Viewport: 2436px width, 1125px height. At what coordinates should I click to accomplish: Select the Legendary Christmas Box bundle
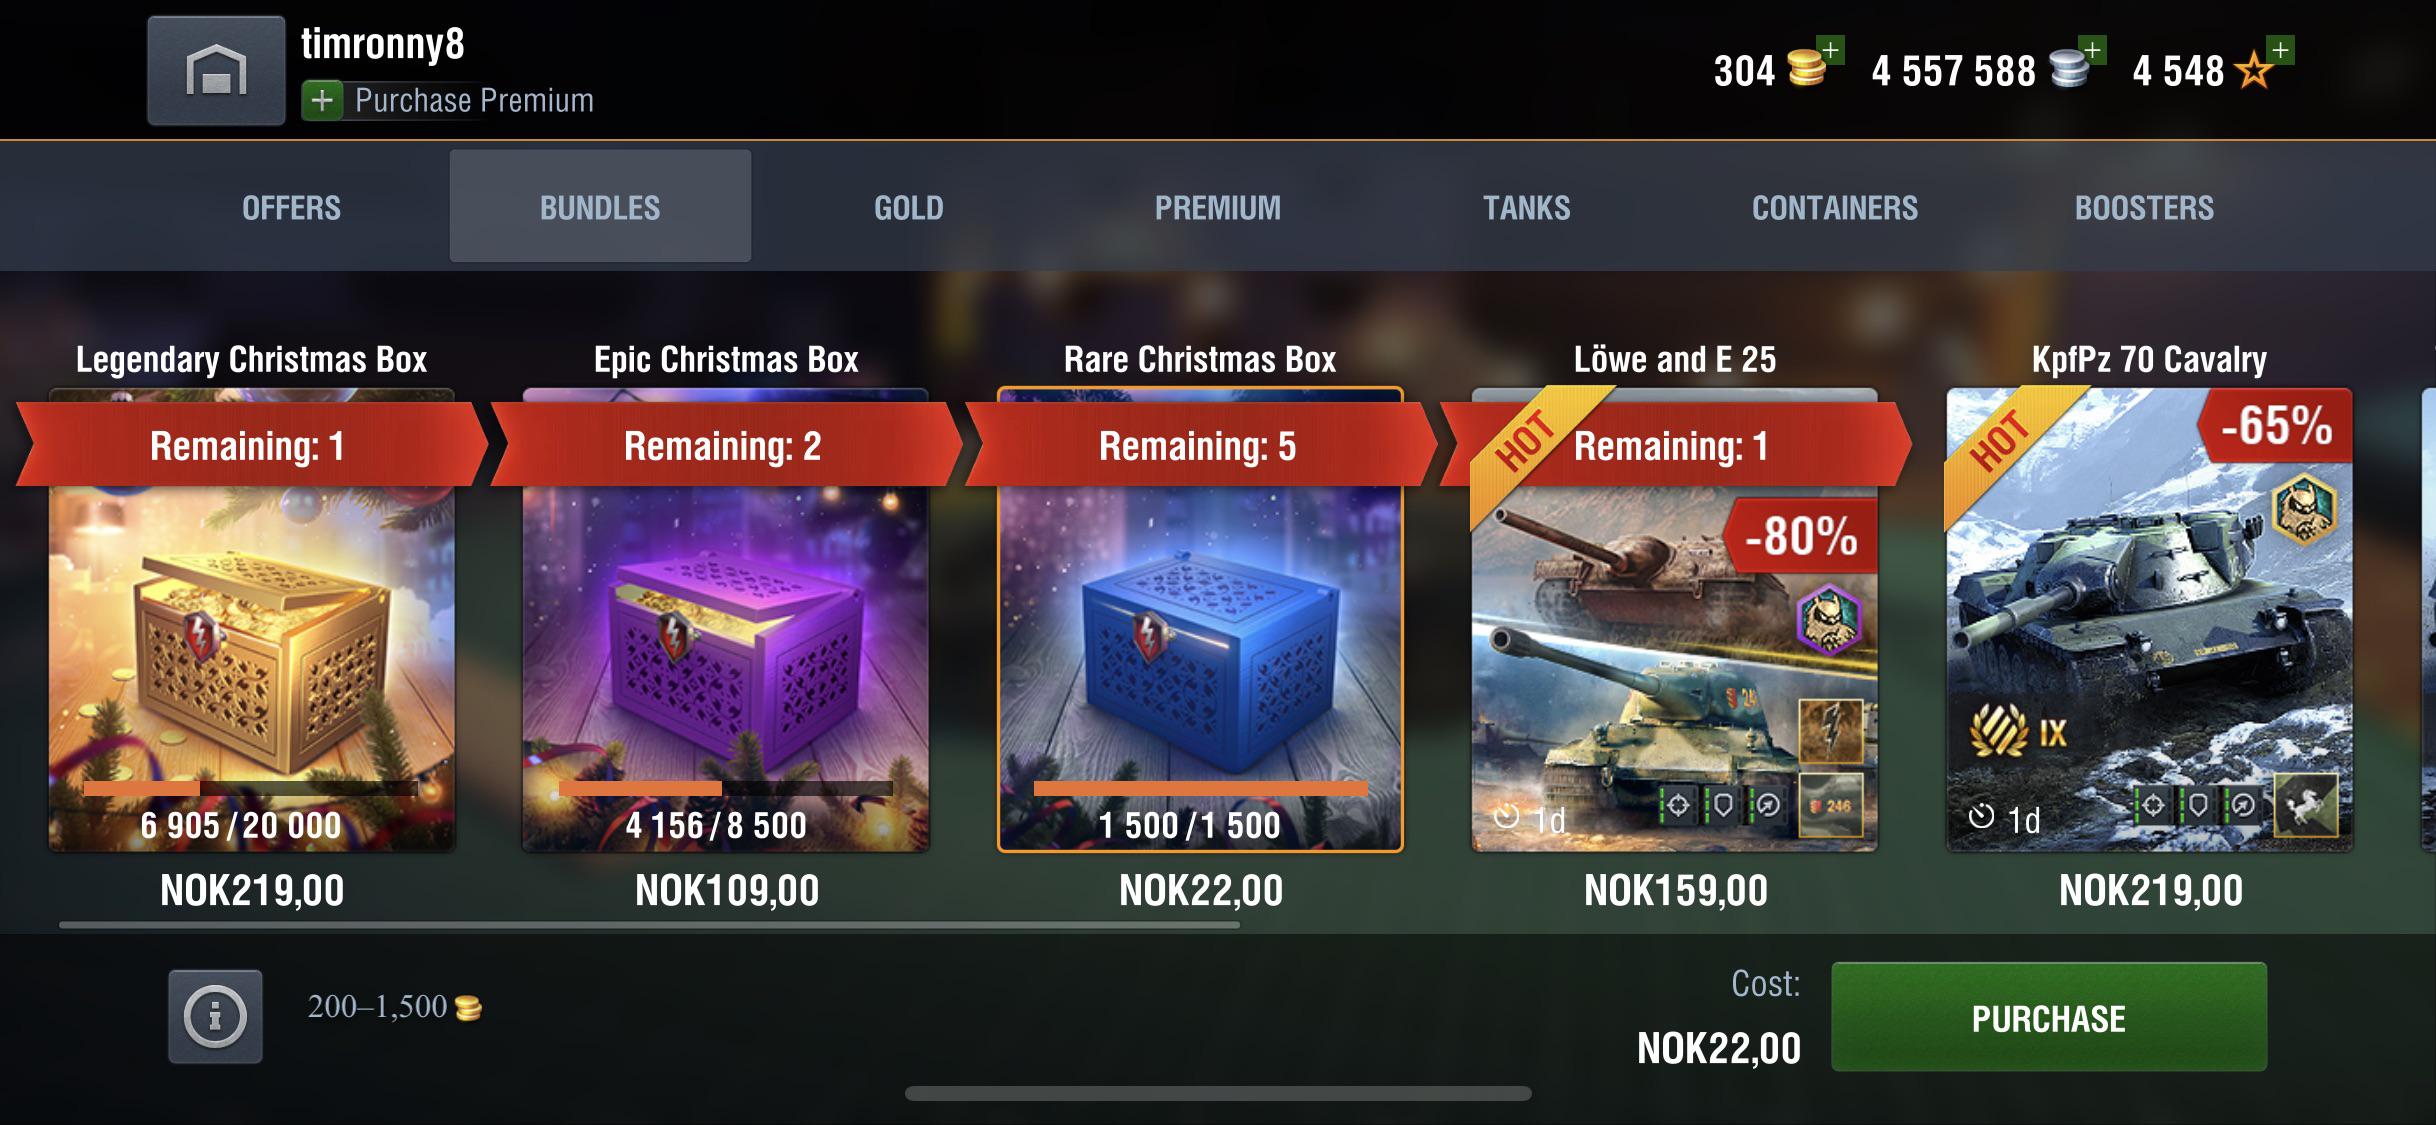click(x=252, y=620)
